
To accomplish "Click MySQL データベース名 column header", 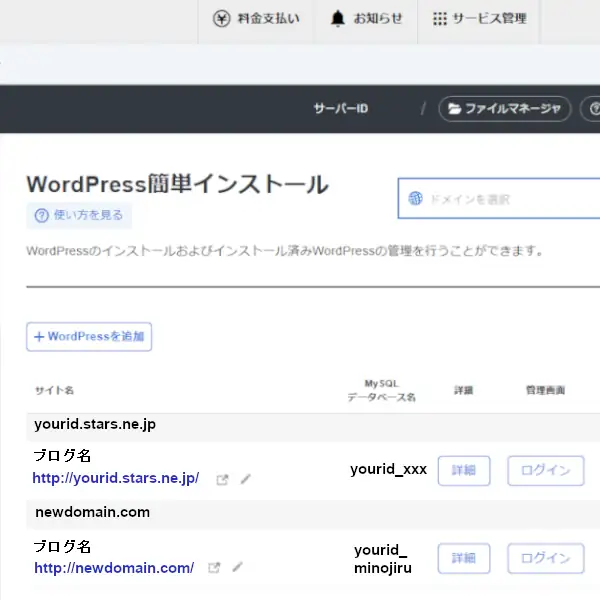I will pos(382,390).
